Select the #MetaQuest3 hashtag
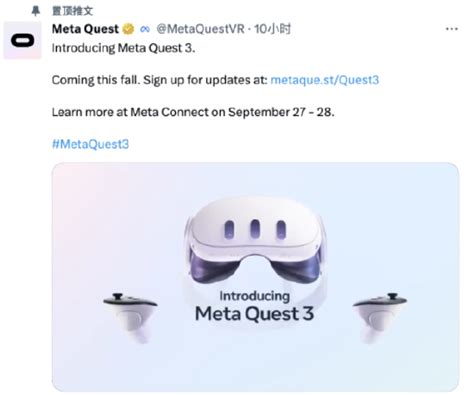Screen dimensions: 474x395 pyautogui.click(x=90, y=144)
